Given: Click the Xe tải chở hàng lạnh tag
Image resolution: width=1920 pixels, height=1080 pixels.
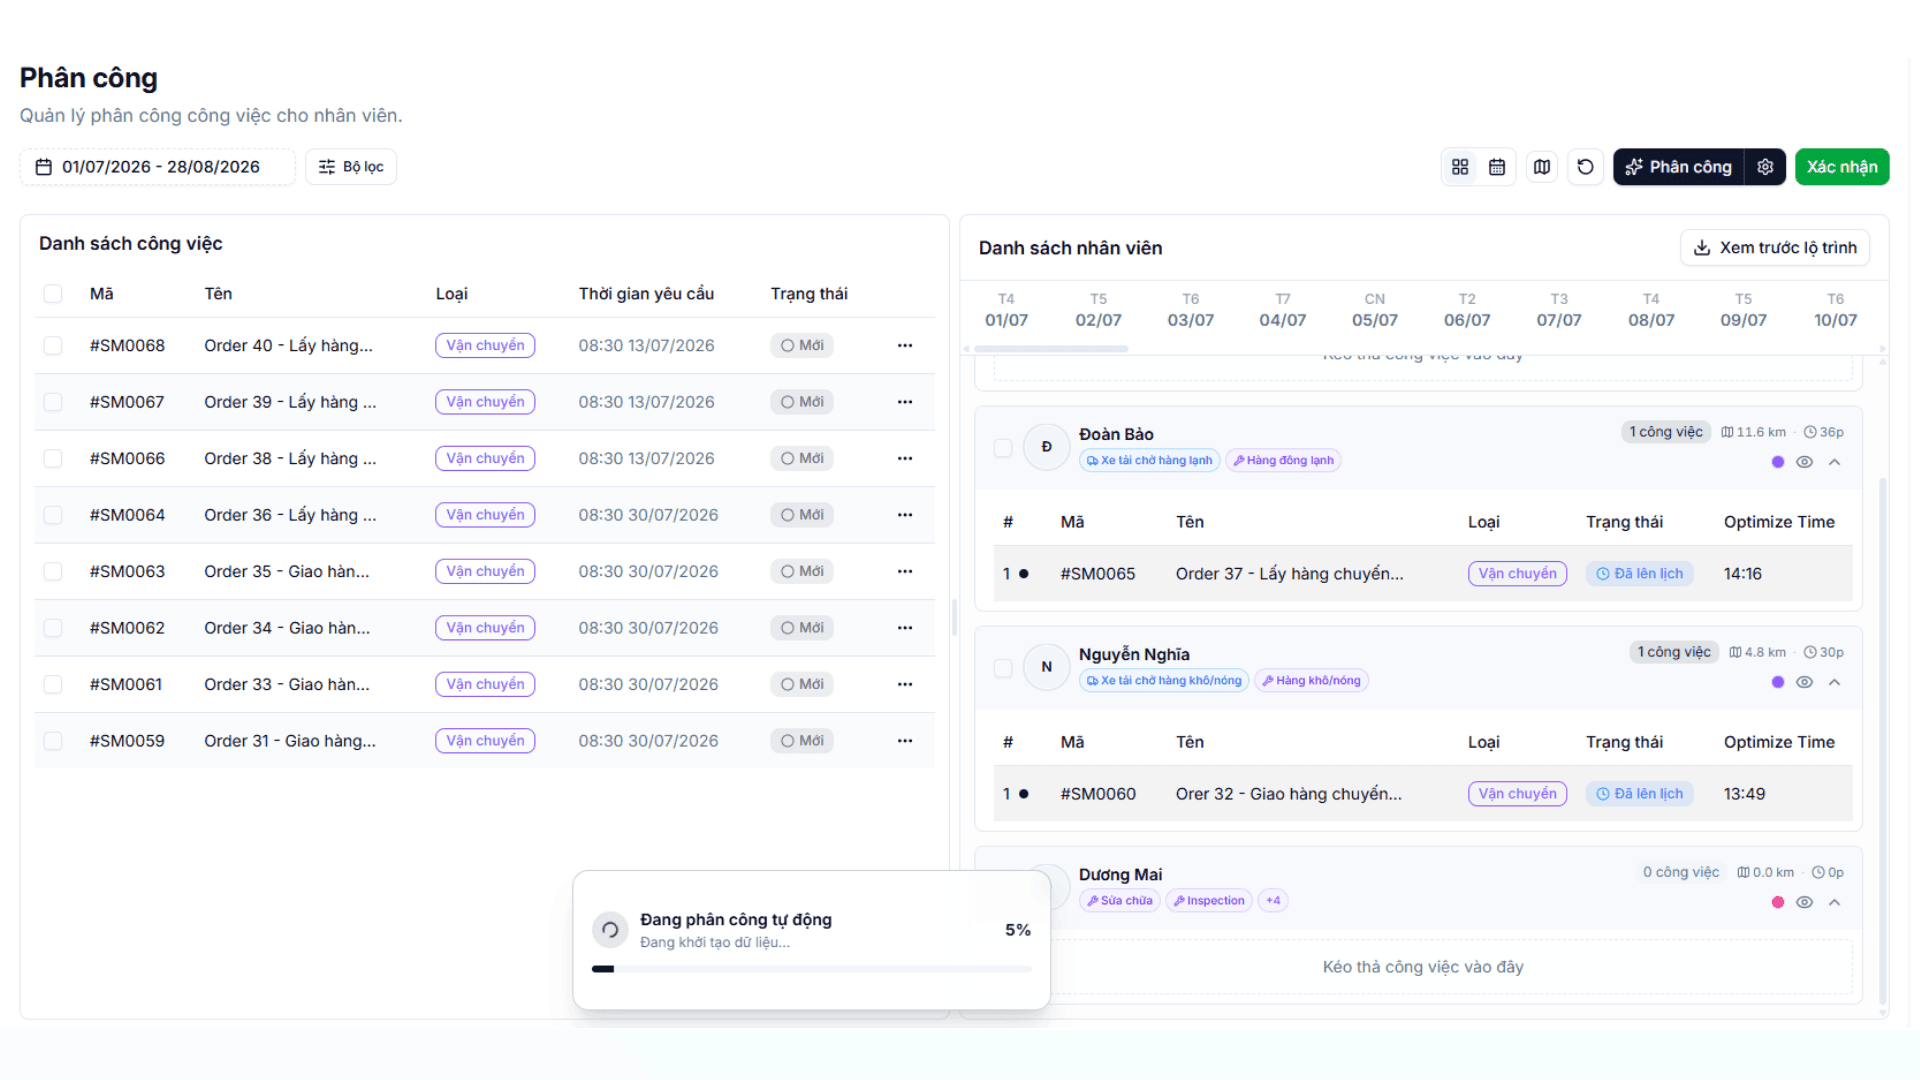Looking at the screenshot, I should pos(1149,461).
